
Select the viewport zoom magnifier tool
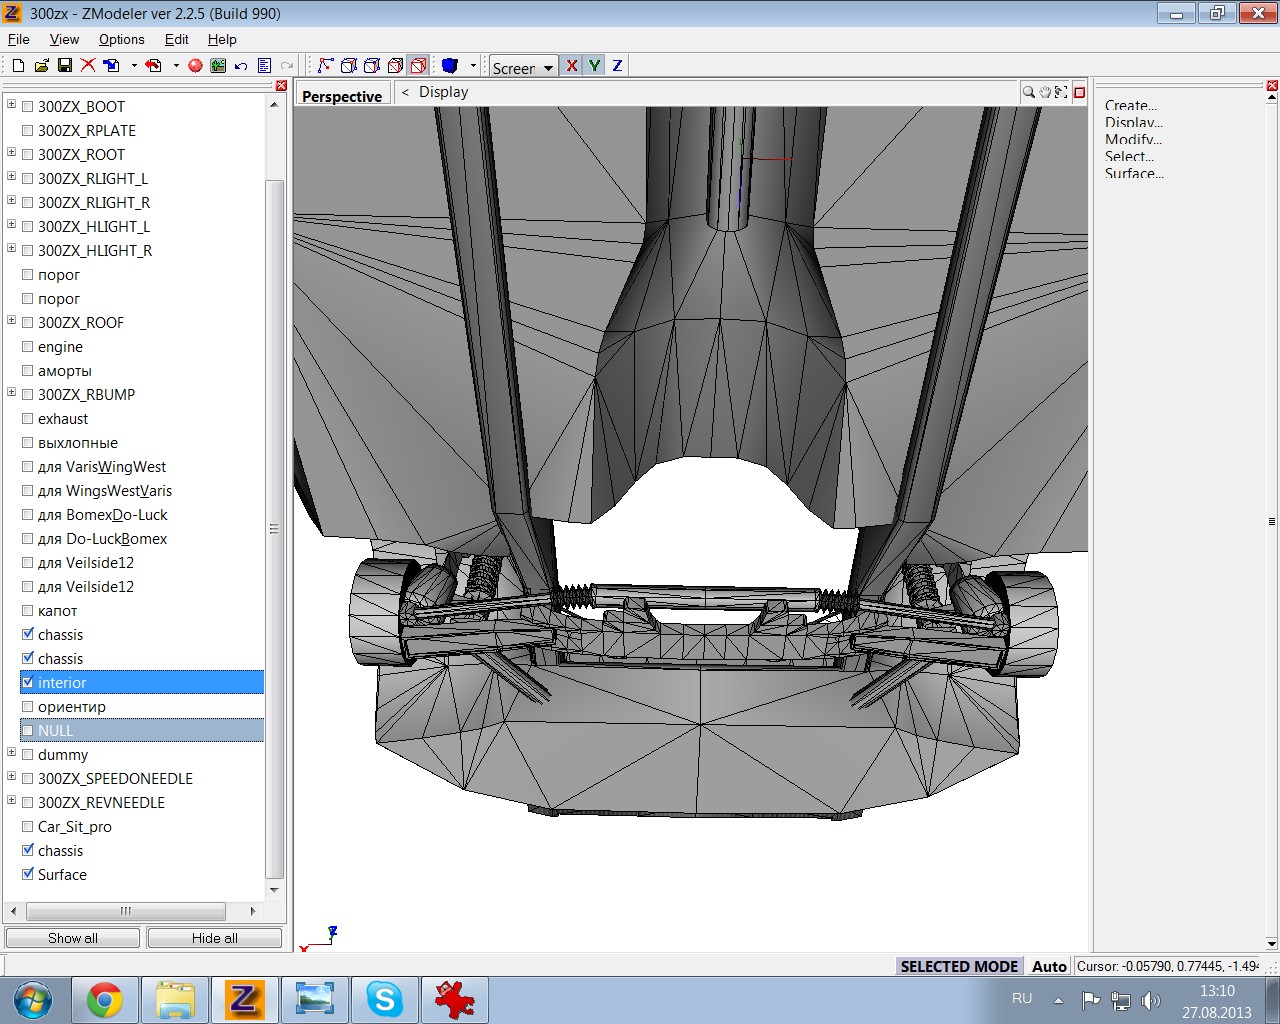(1028, 92)
